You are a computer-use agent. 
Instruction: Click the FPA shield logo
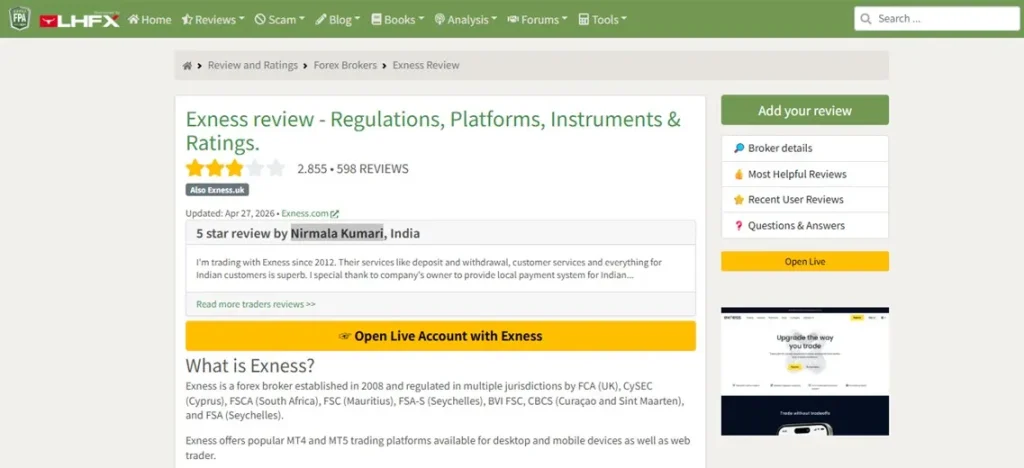point(20,18)
